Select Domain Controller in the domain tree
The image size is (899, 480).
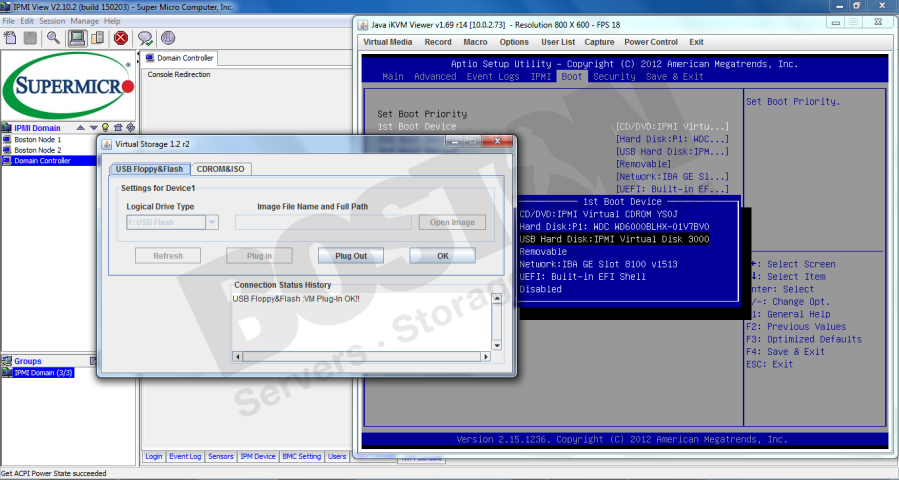point(49,161)
